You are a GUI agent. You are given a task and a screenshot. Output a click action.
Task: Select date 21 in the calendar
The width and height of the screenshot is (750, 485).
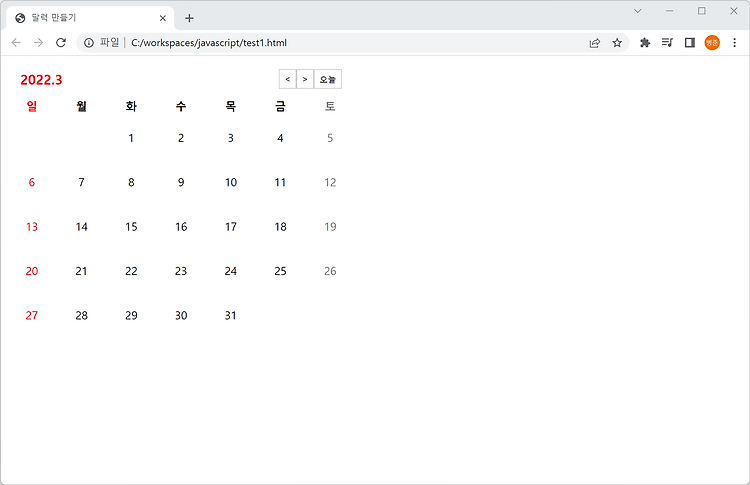pyautogui.click(x=81, y=271)
